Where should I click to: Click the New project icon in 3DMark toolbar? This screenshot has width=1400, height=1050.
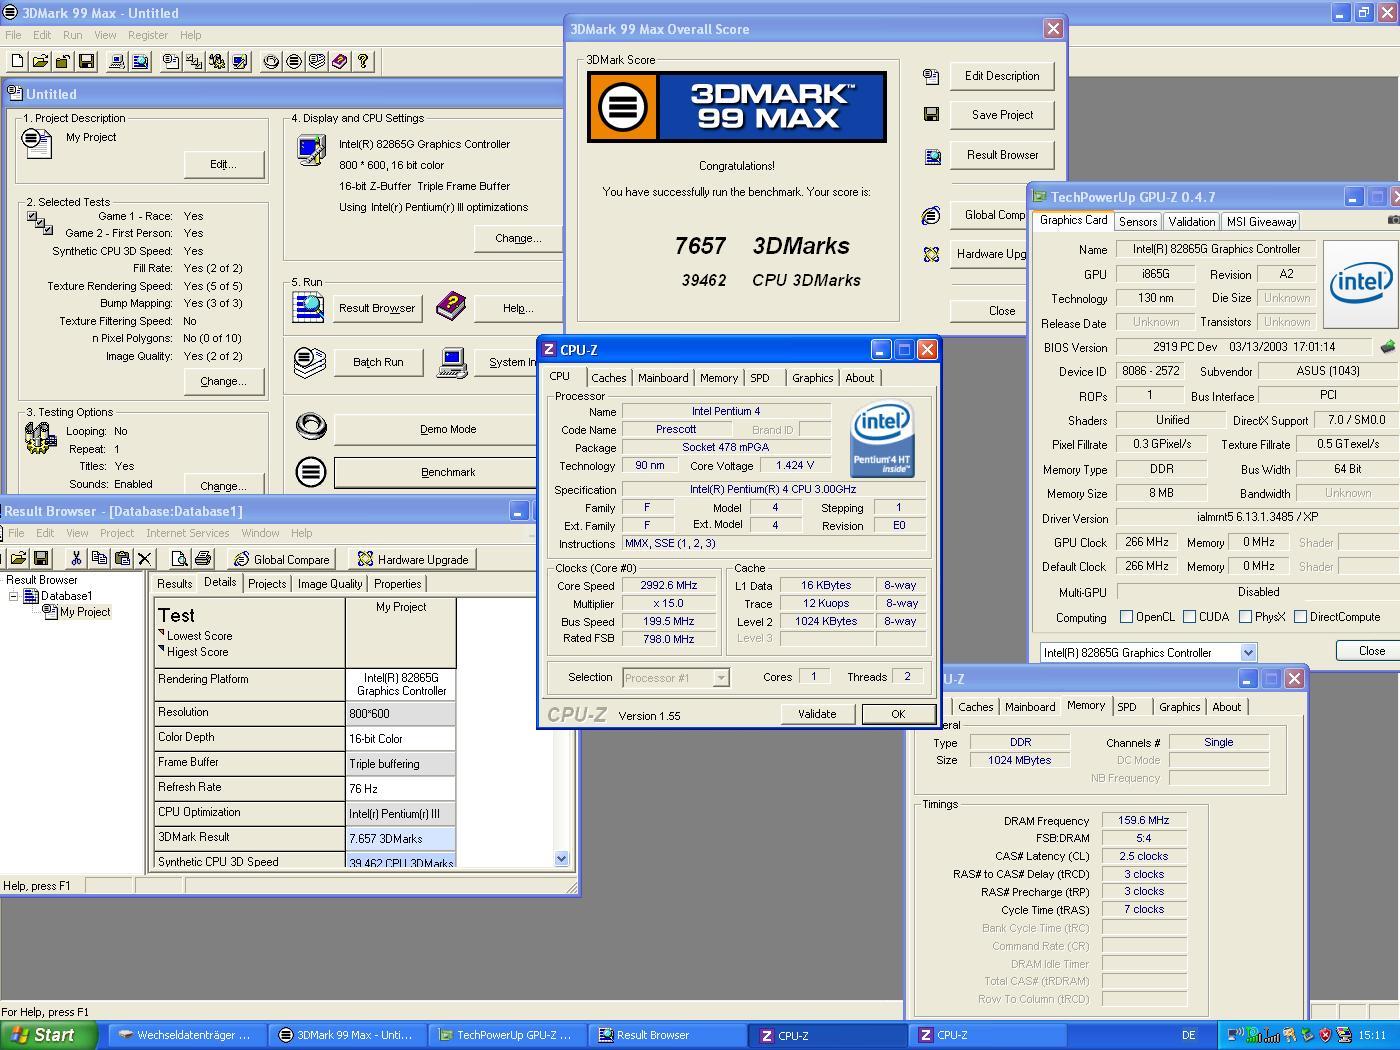pyautogui.click(x=17, y=62)
